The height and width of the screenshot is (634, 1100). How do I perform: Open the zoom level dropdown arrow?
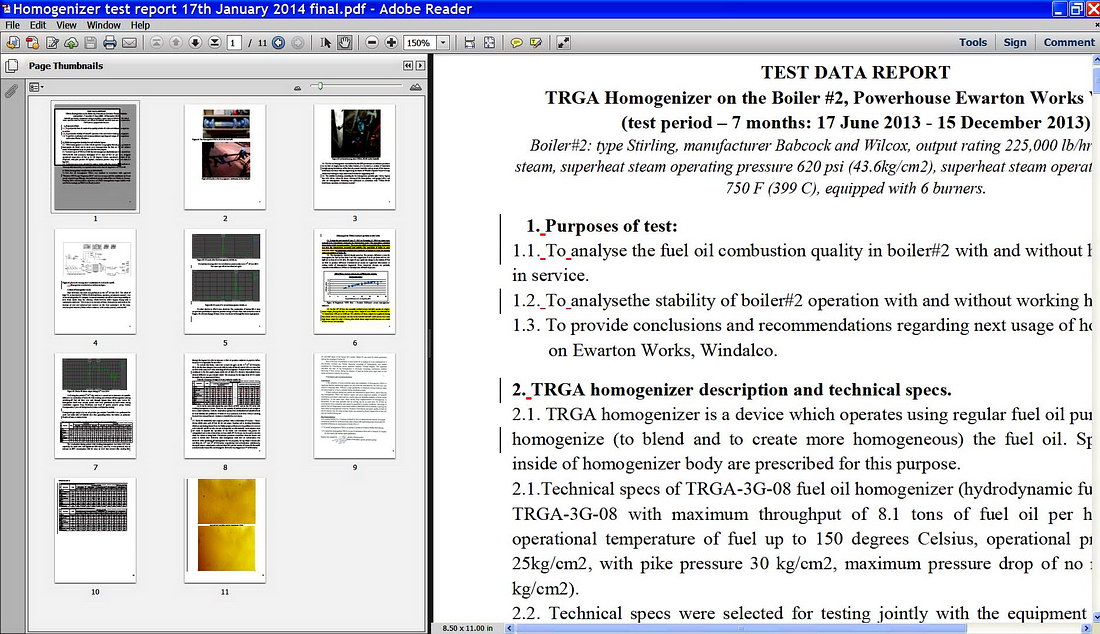pos(443,43)
